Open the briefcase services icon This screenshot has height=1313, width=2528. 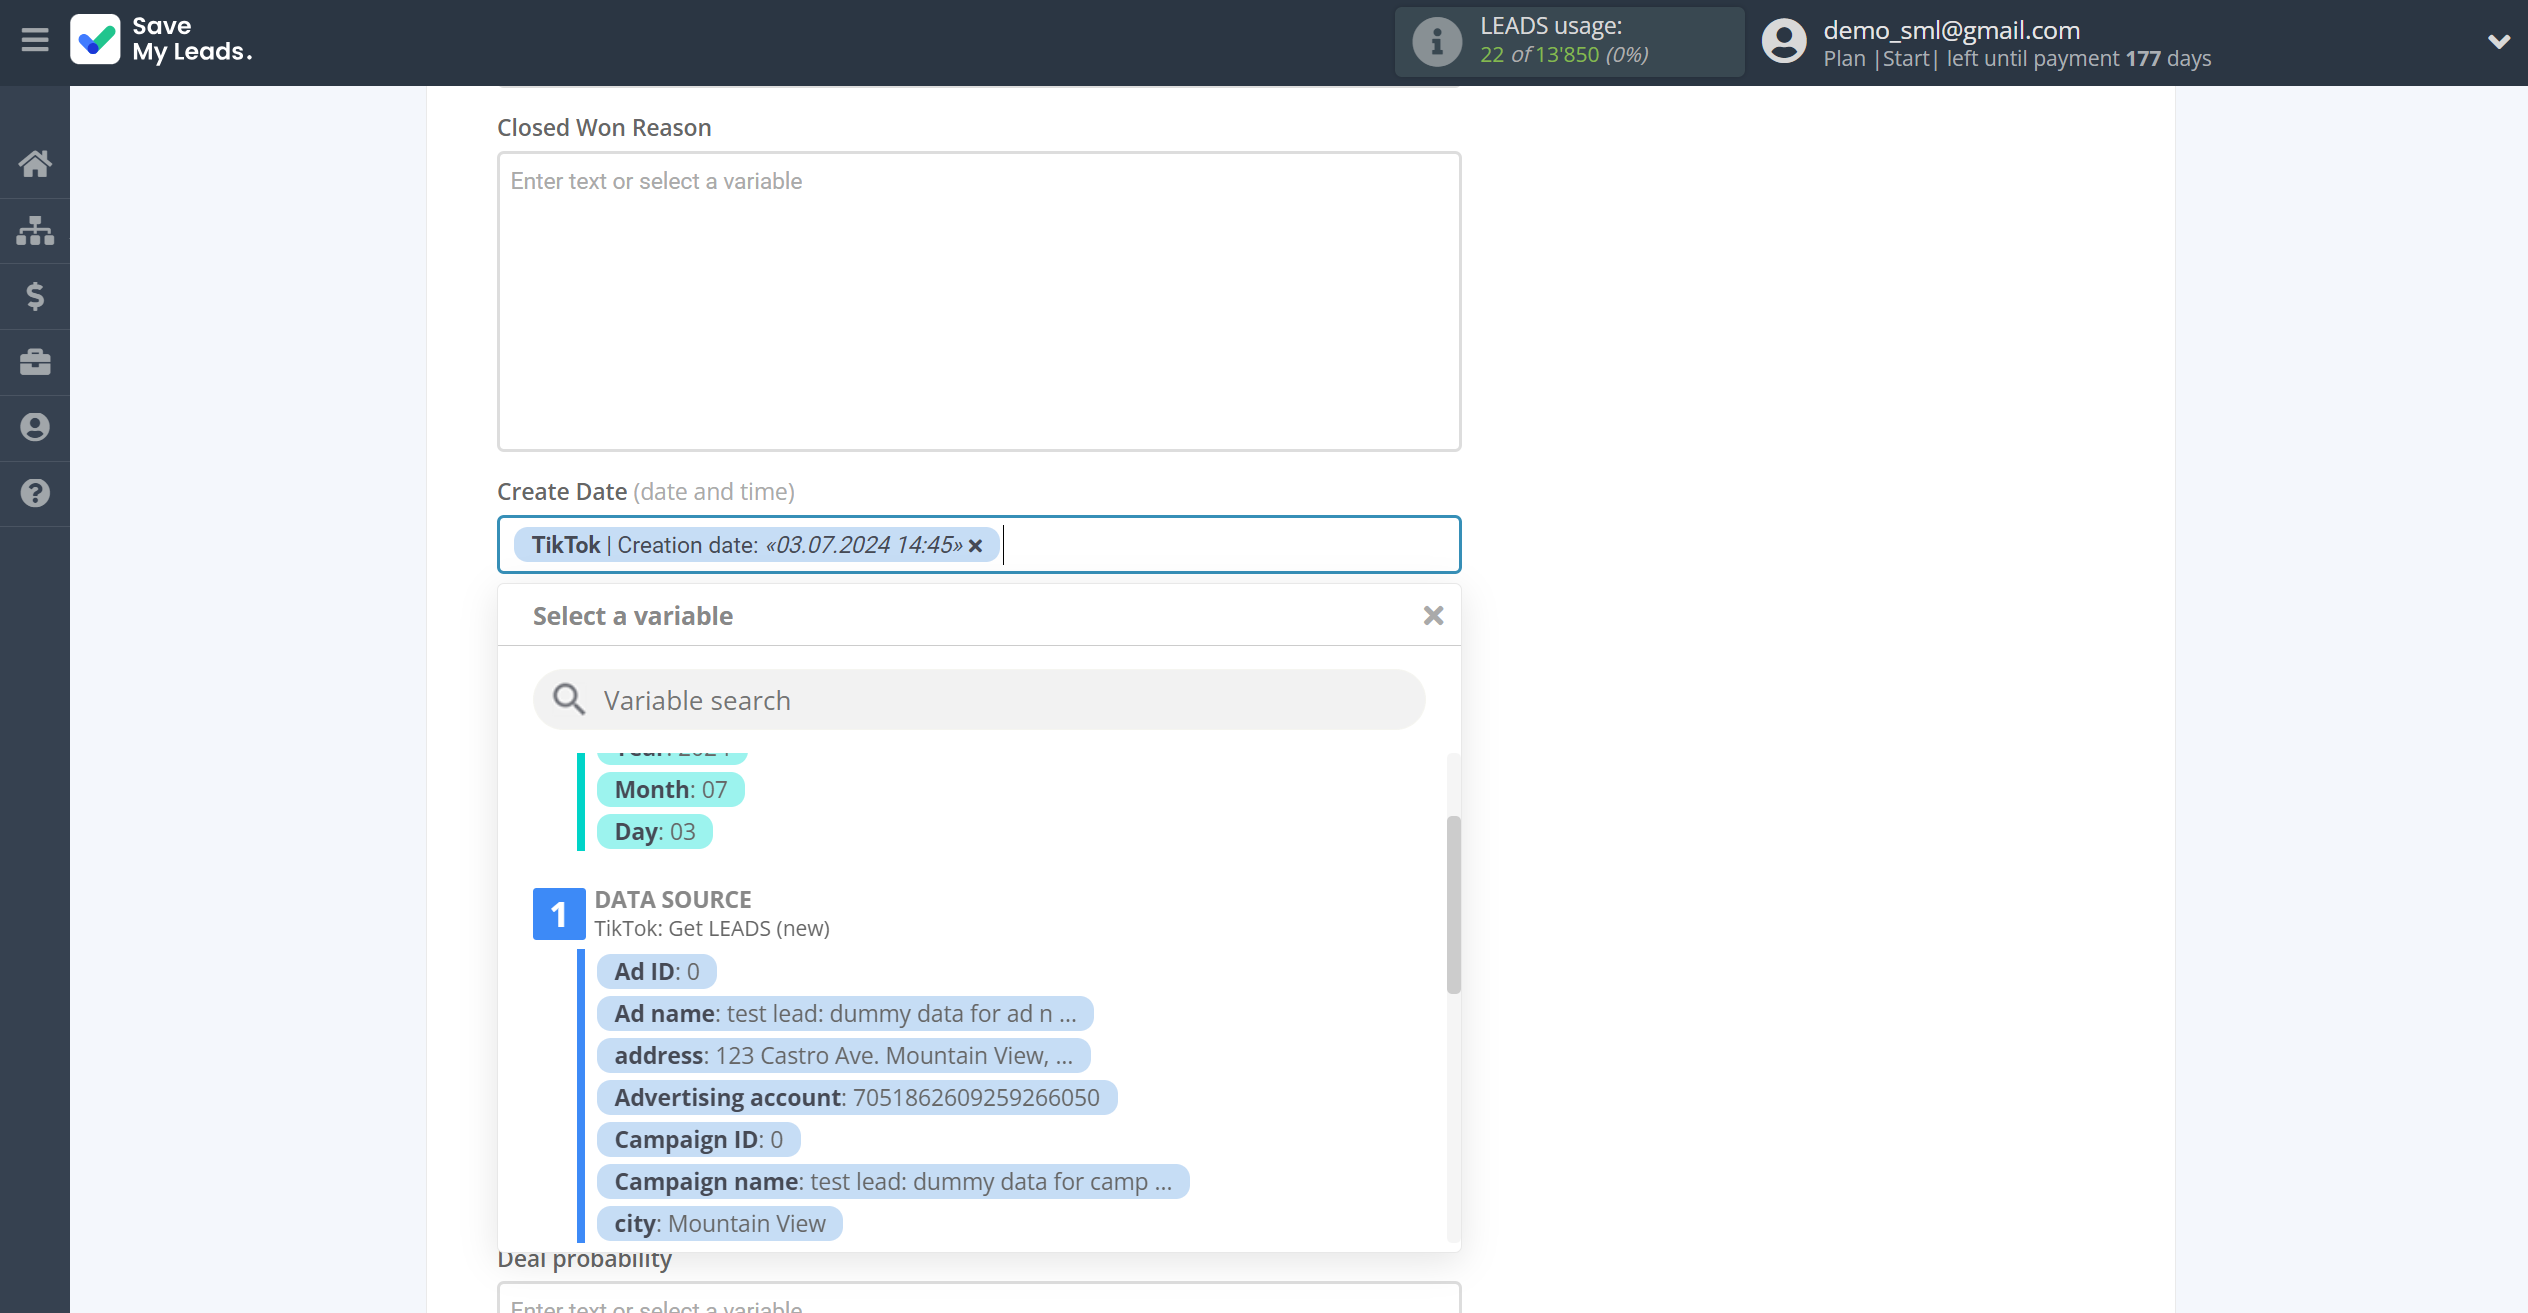click(35, 362)
